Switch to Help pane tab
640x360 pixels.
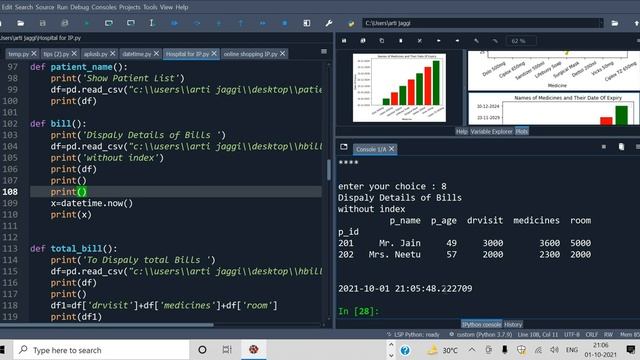[462, 131]
